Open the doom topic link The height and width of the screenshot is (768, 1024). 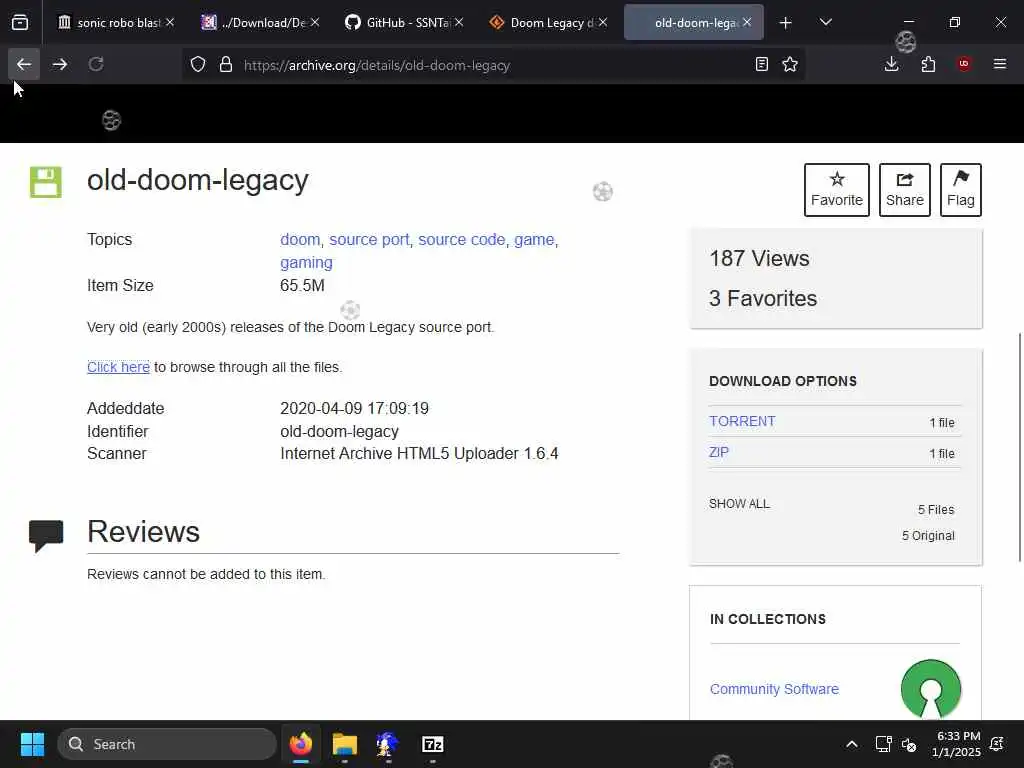click(300, 240)
